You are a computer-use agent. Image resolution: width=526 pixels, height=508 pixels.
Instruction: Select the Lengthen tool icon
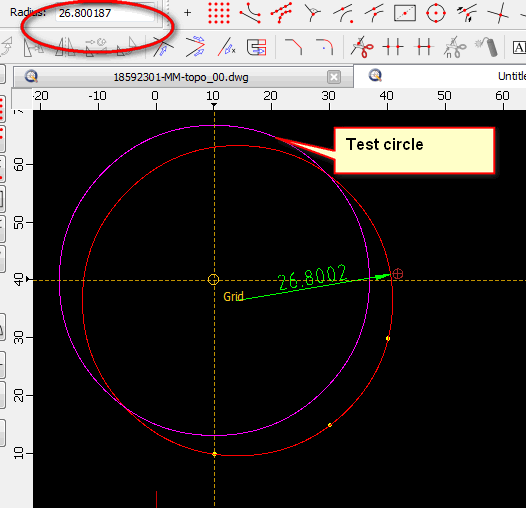coord(226,46)
